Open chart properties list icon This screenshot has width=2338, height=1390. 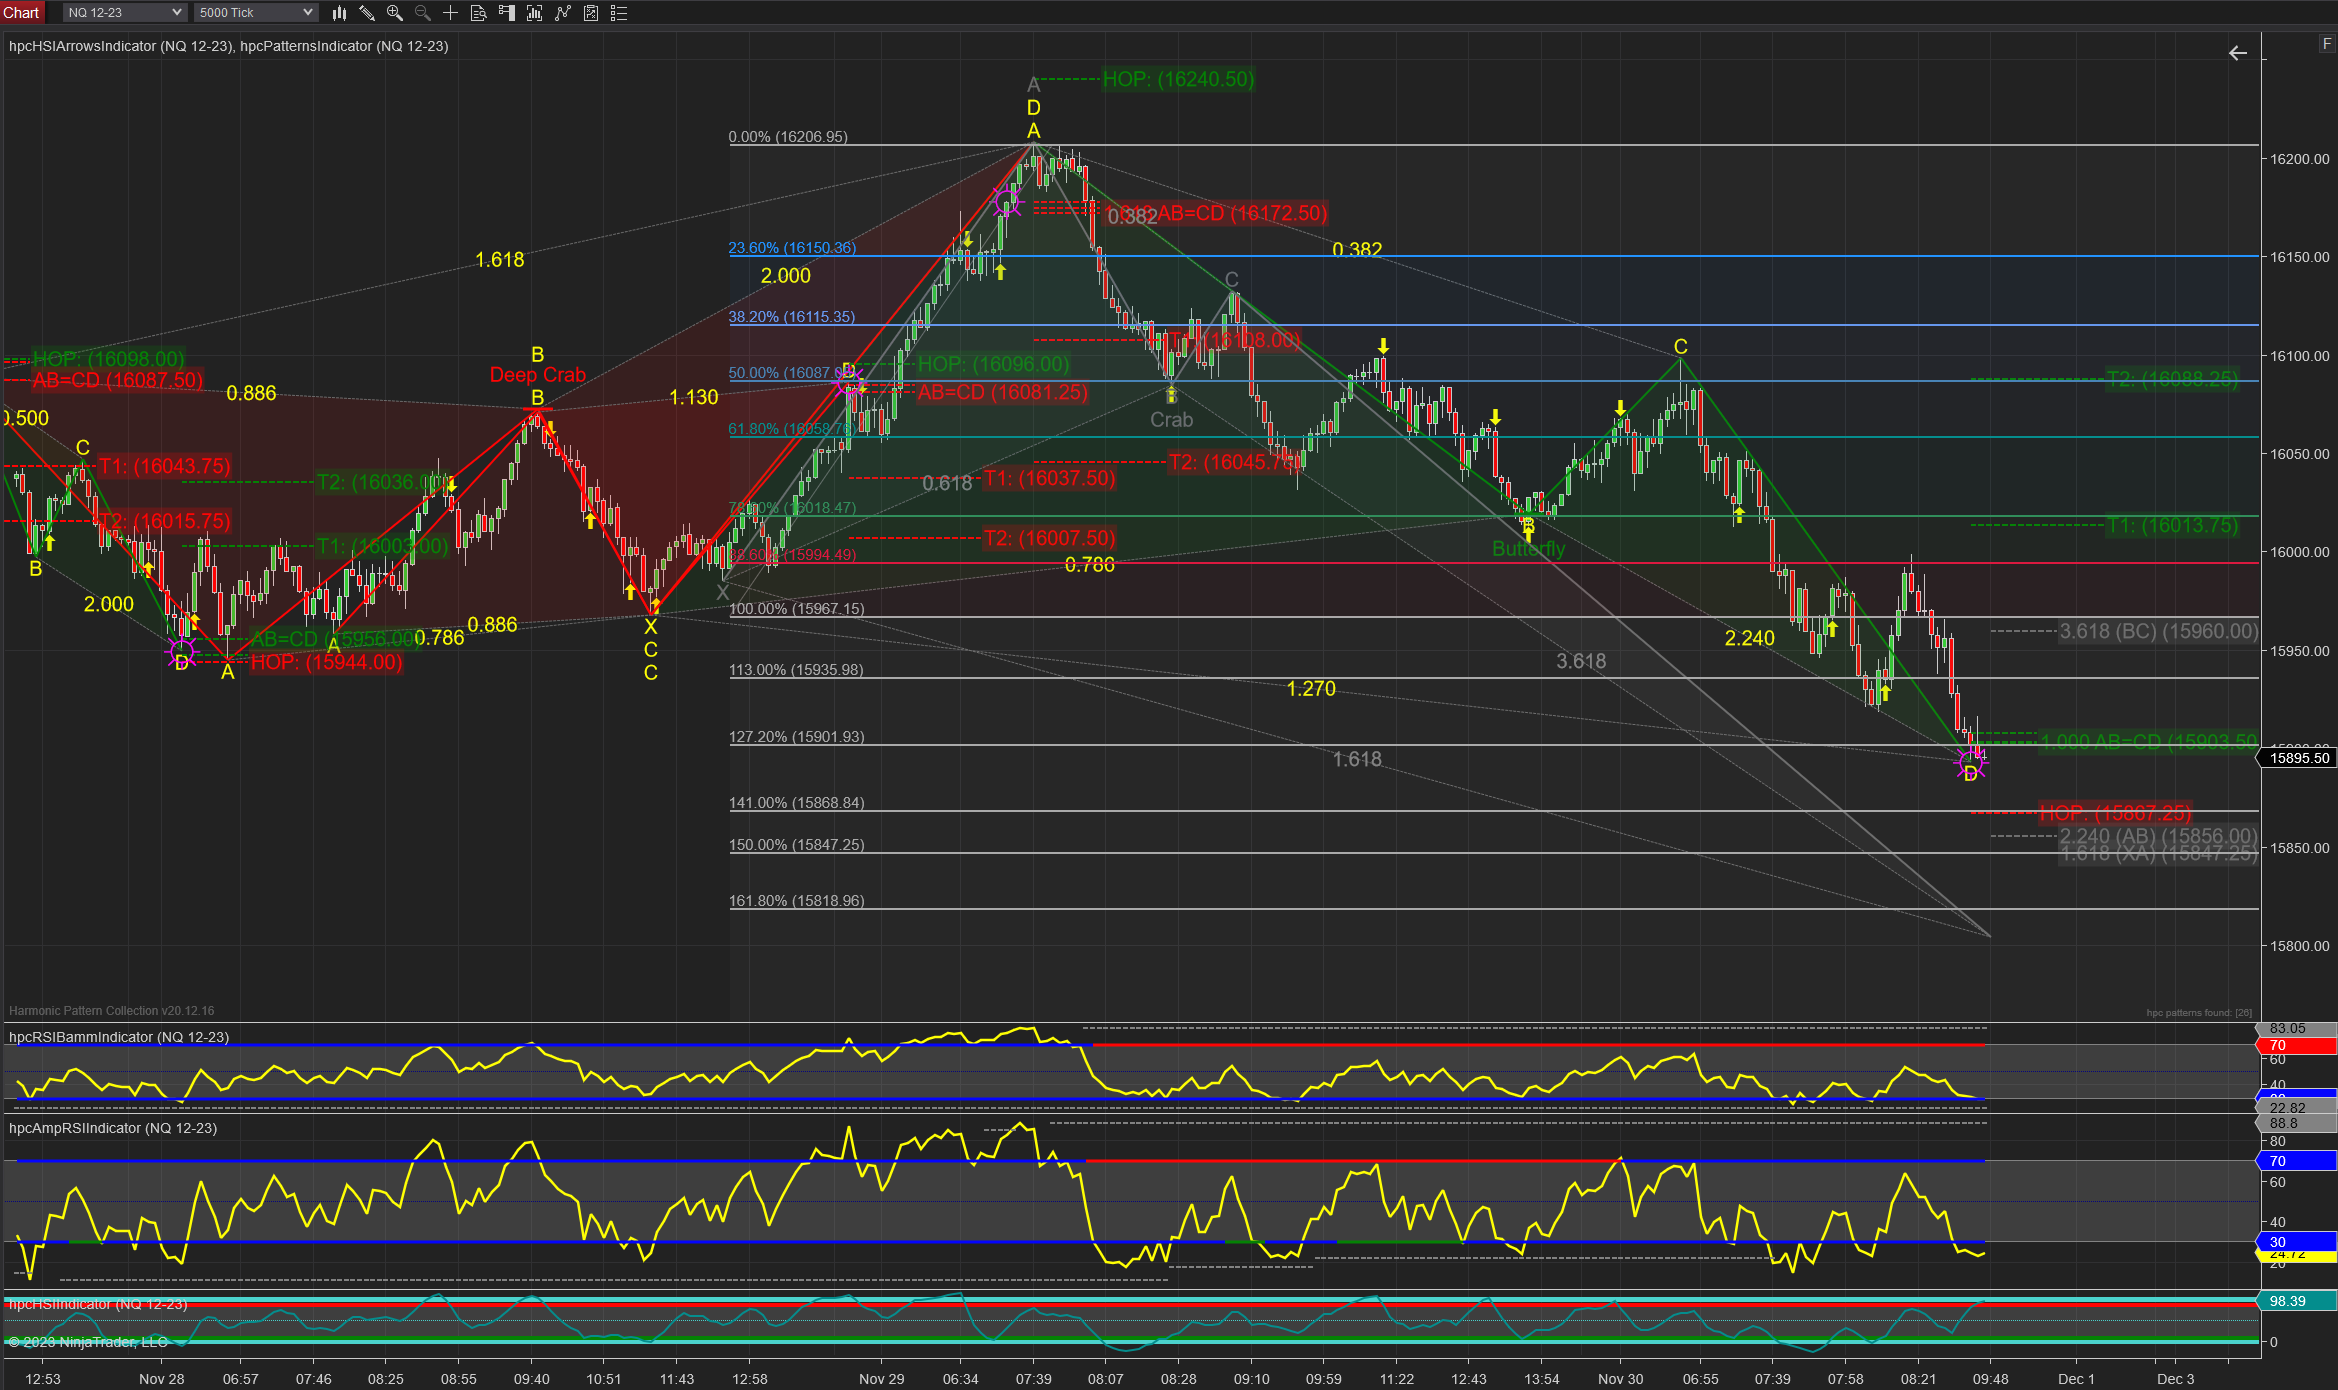(x=619, y=13)
